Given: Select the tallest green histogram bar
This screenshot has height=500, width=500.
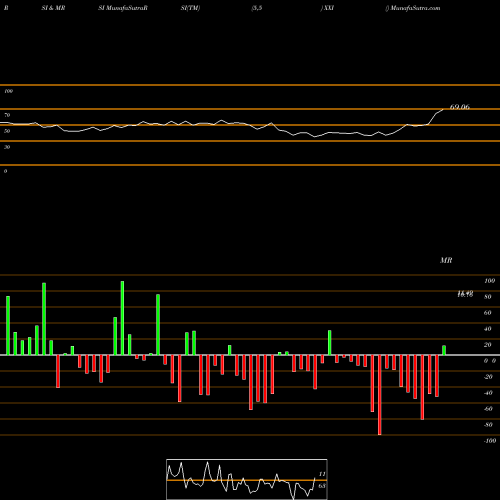Looking at the screenshot, I should (x=122, y=318).
